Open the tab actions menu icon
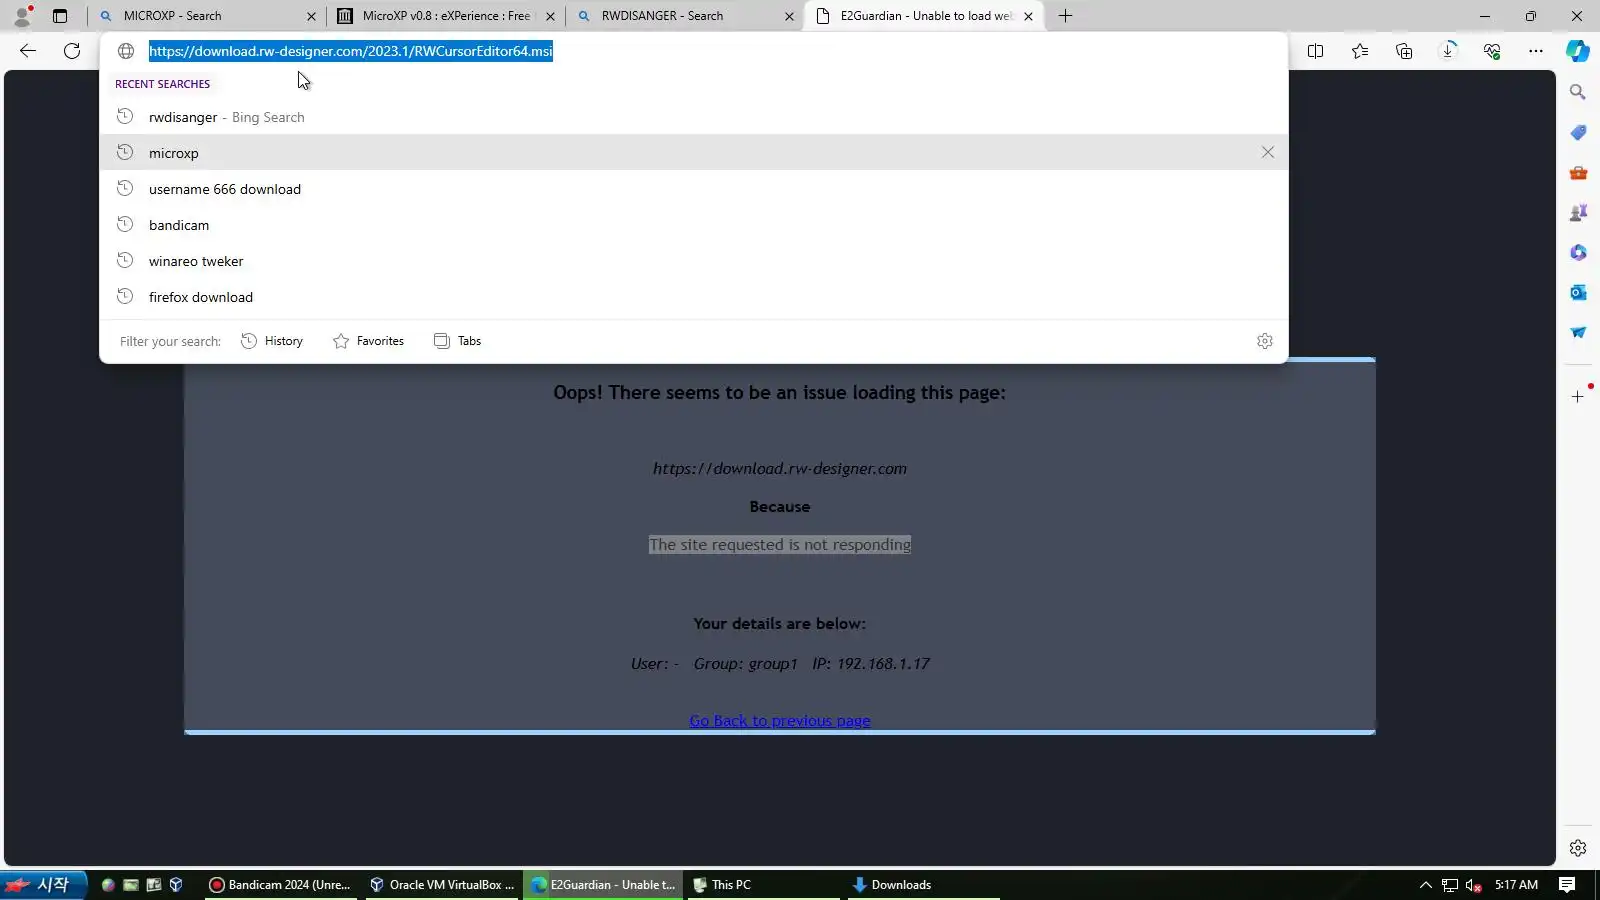 60,16
